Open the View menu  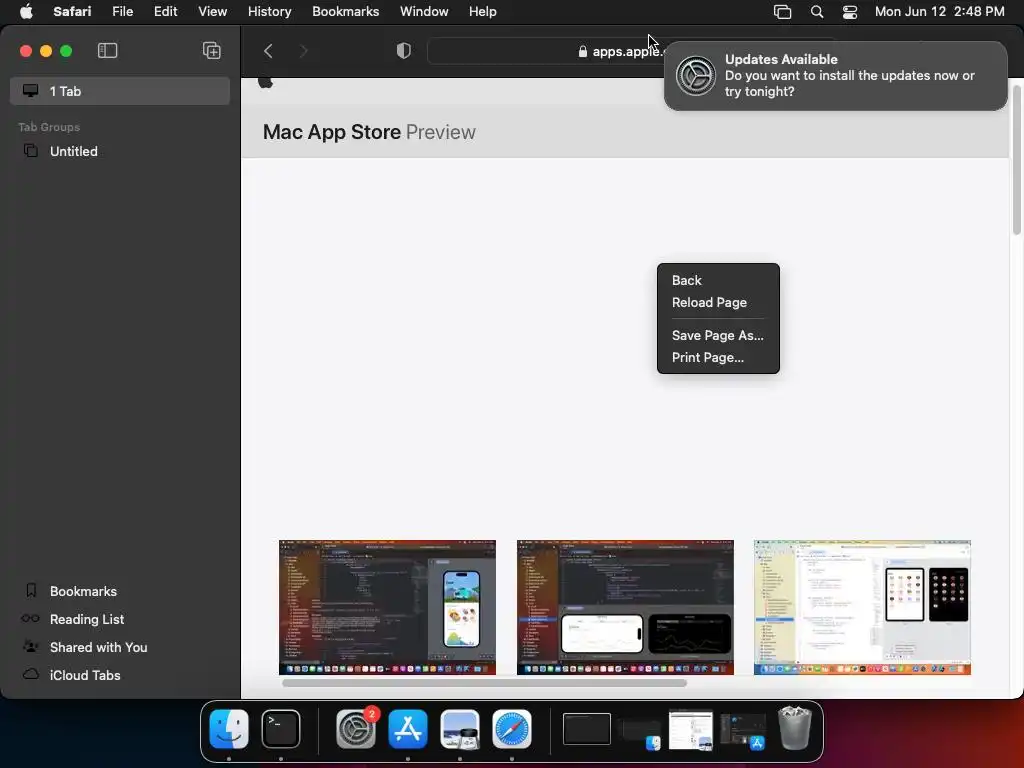click(x=212, y=11)
